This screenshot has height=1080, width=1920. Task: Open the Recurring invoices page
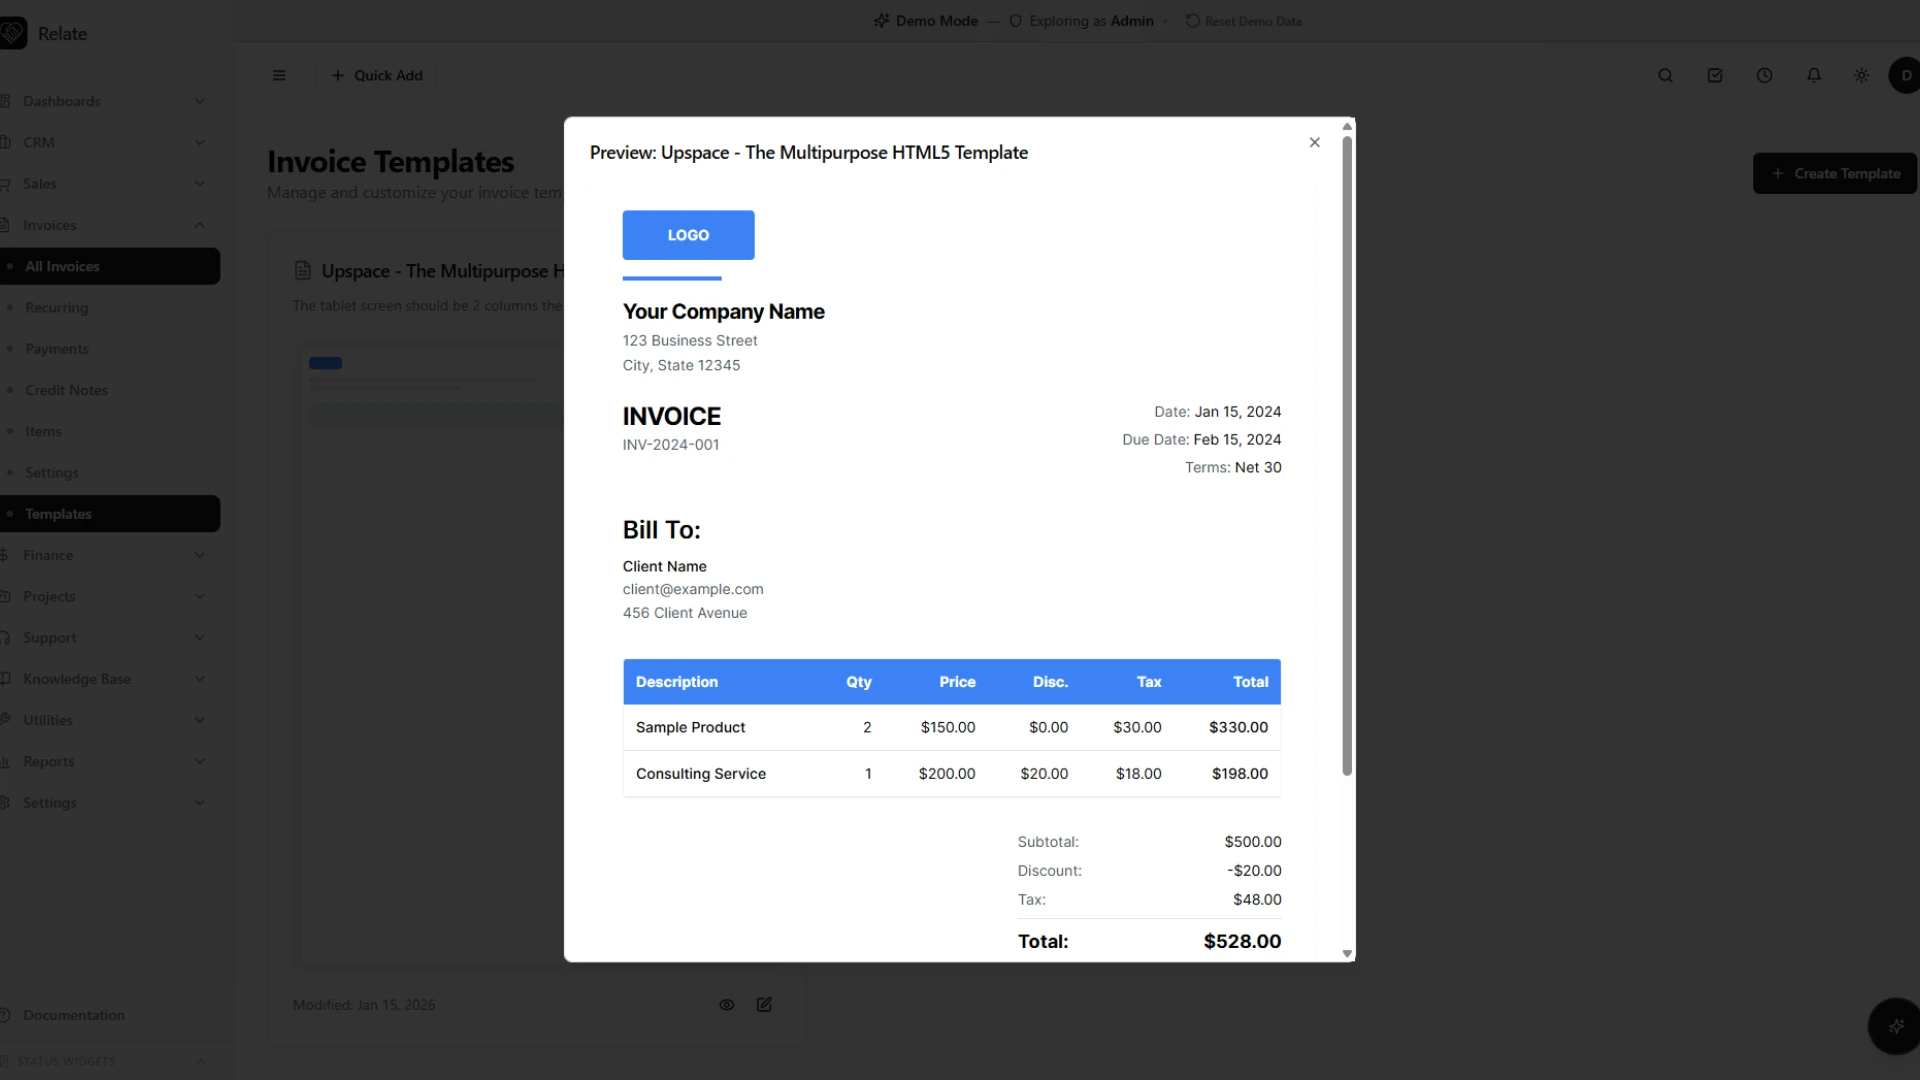[108, 308]
